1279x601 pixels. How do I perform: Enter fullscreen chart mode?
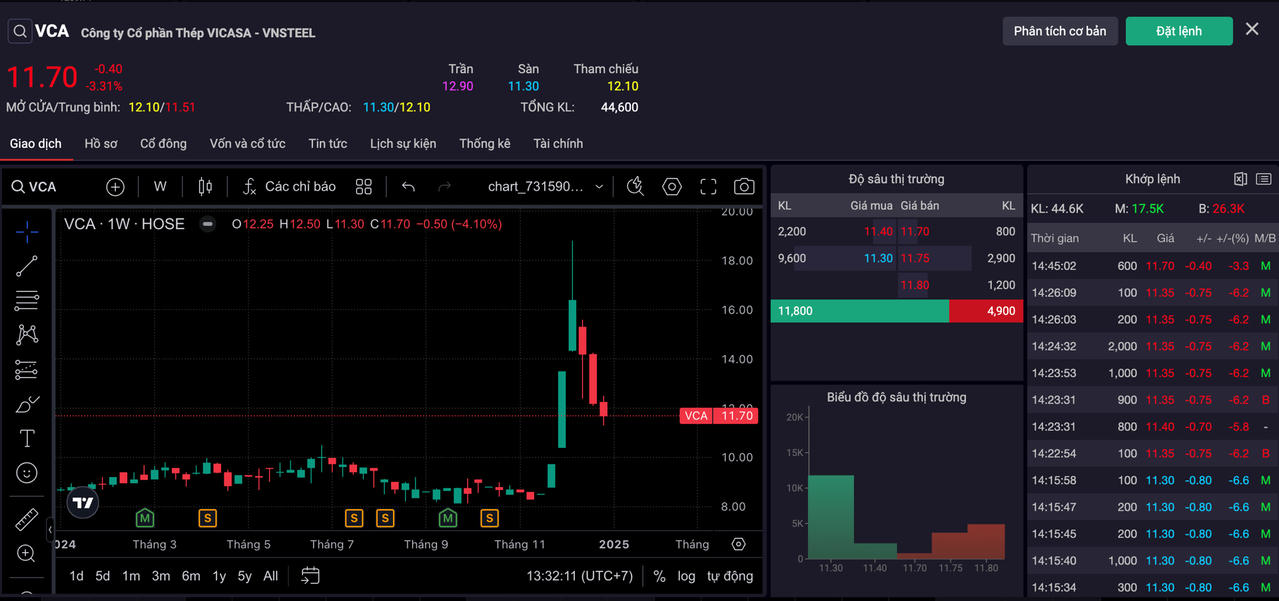click(708, 187)
